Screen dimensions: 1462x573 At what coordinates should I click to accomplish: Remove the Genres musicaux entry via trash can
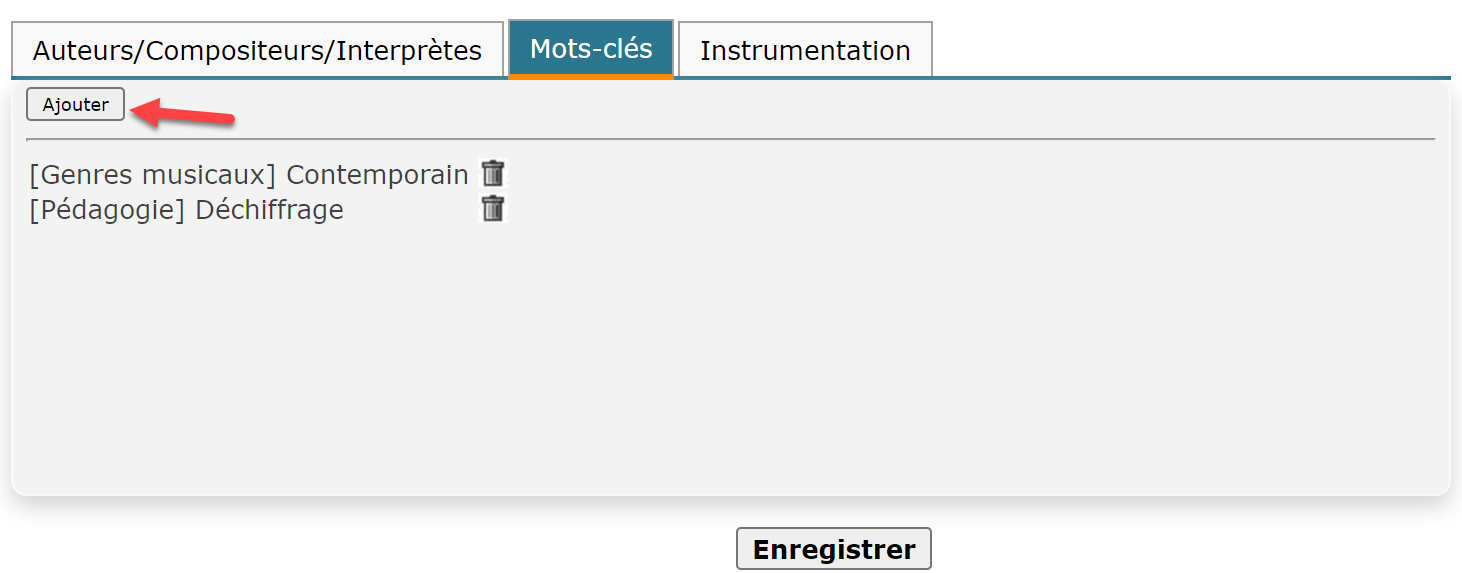click(493, 173)
